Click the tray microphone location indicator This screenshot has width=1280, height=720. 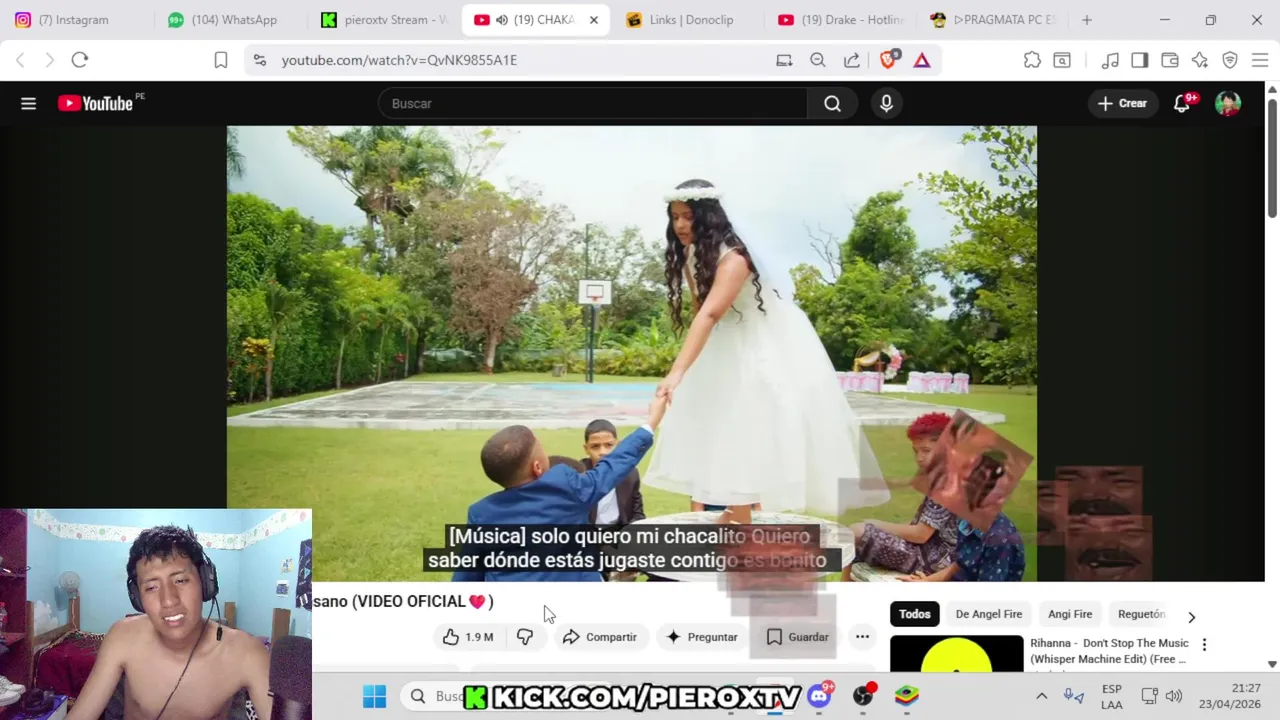tap(1074, 696)
